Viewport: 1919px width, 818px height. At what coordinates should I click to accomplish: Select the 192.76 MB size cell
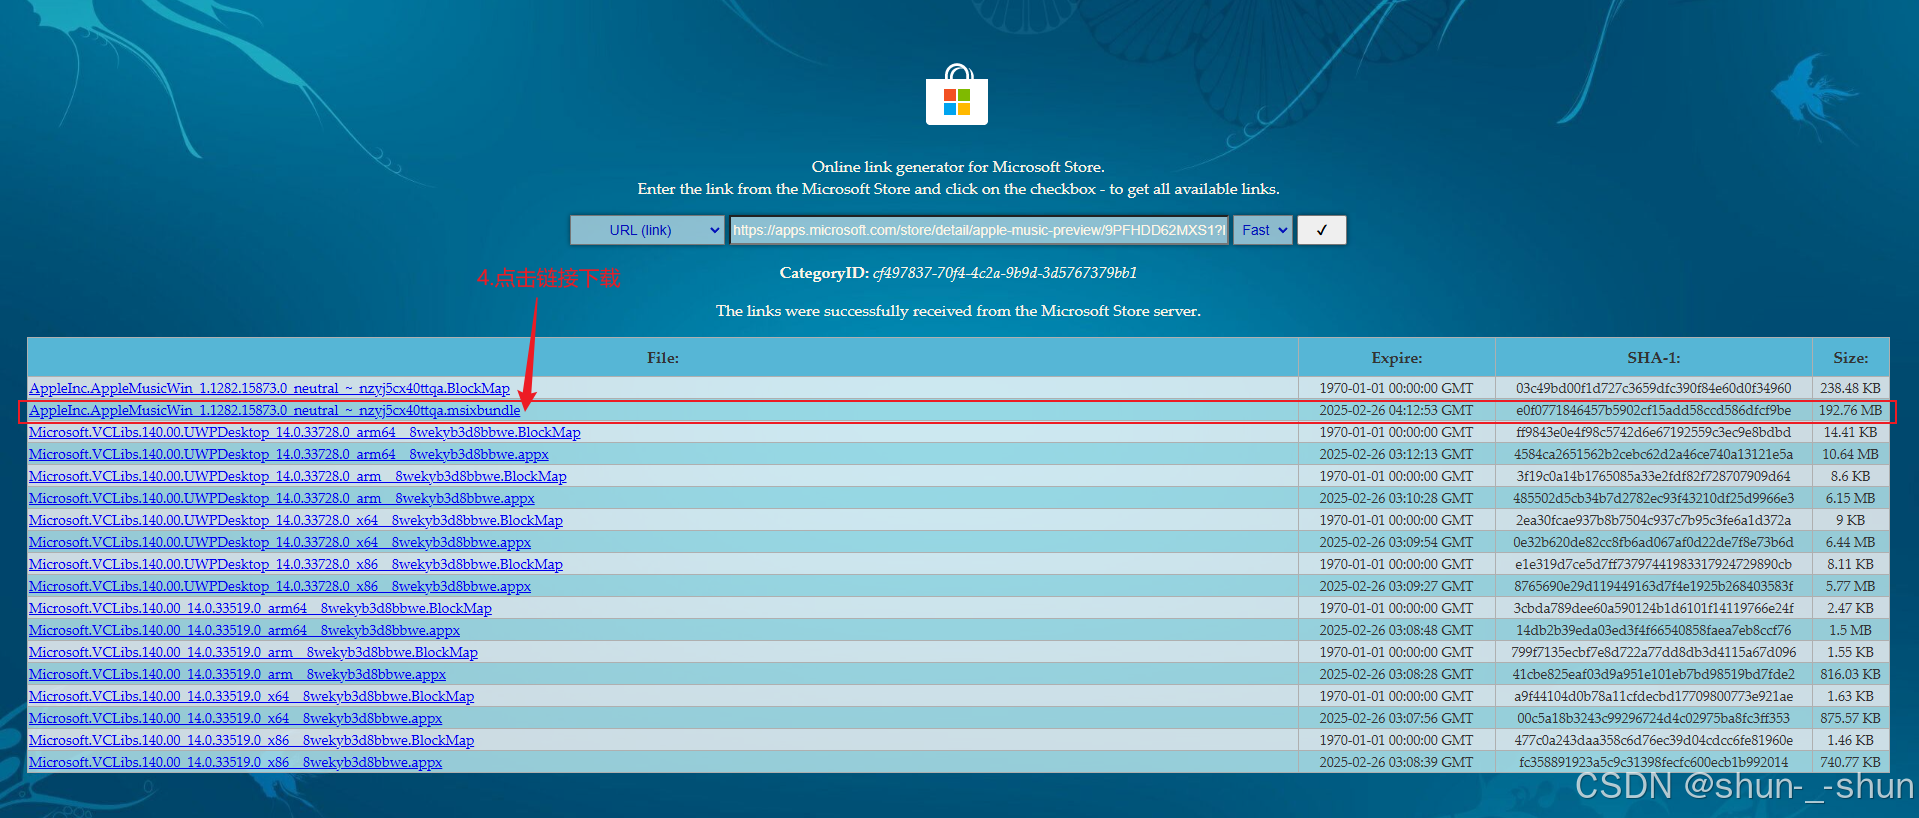point(1850,410)
